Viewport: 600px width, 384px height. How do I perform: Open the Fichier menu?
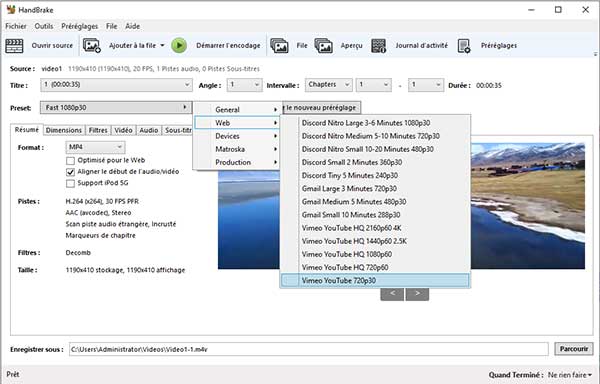click(16, 26)
